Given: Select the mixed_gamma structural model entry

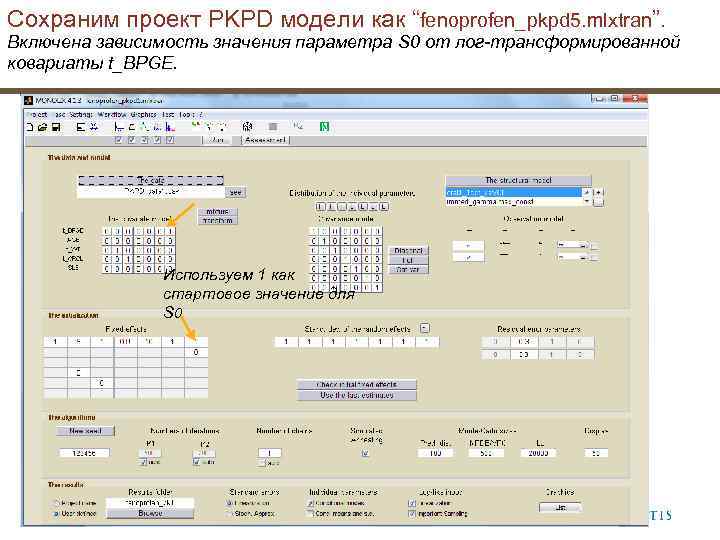Looking at the screenshot, I should pyautogui.click(x=513, y=202).
